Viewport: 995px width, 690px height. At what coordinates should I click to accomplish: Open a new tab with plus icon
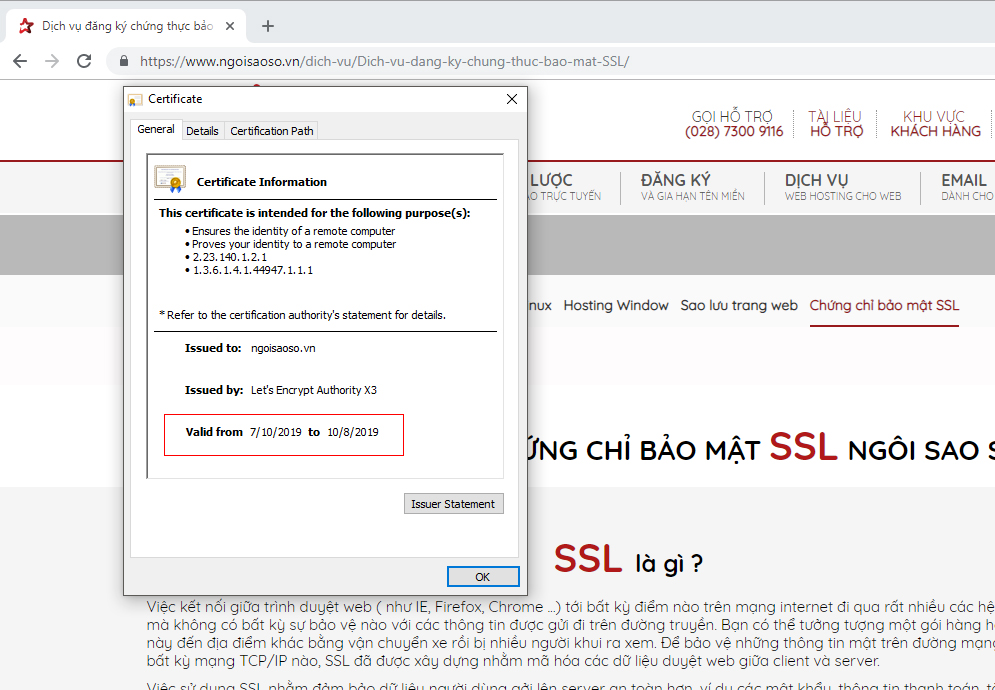267,26
